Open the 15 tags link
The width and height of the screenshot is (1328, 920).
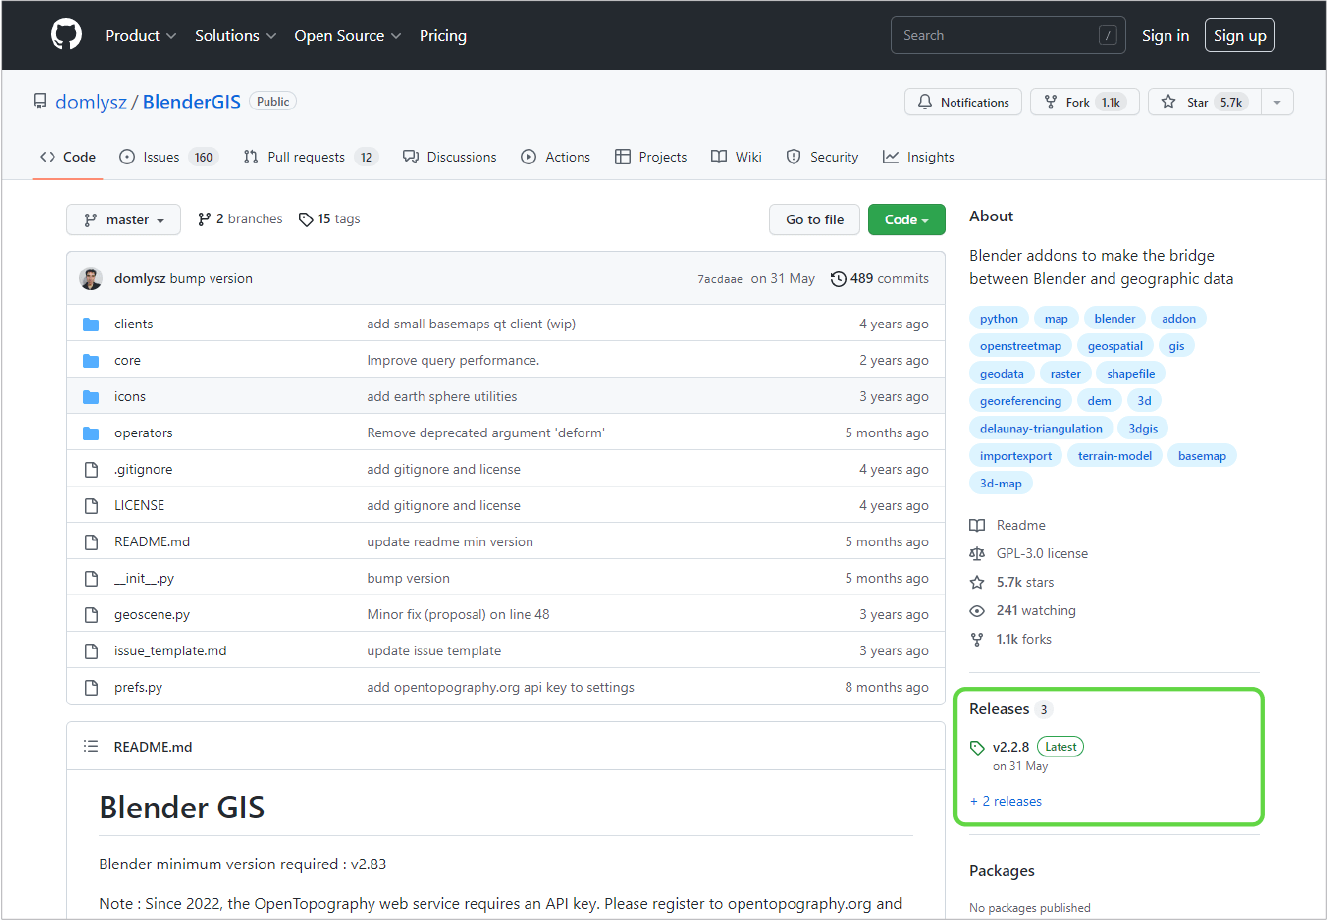click(x=330, y=219)
